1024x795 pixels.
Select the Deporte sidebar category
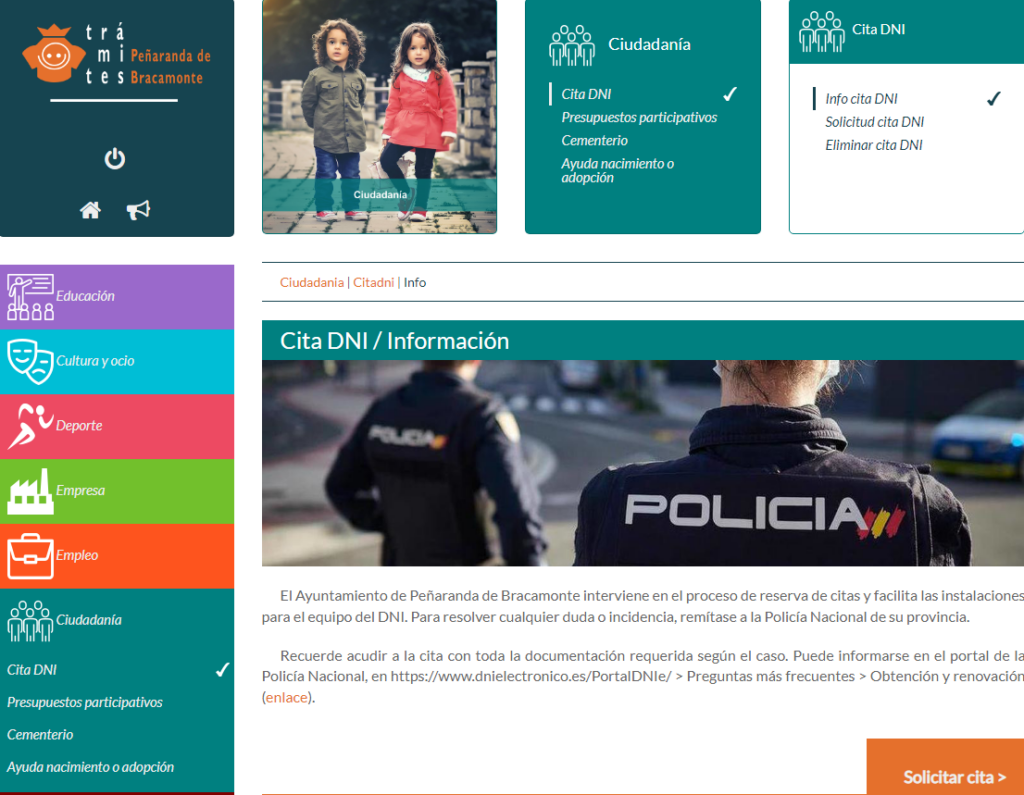point(117,426)
